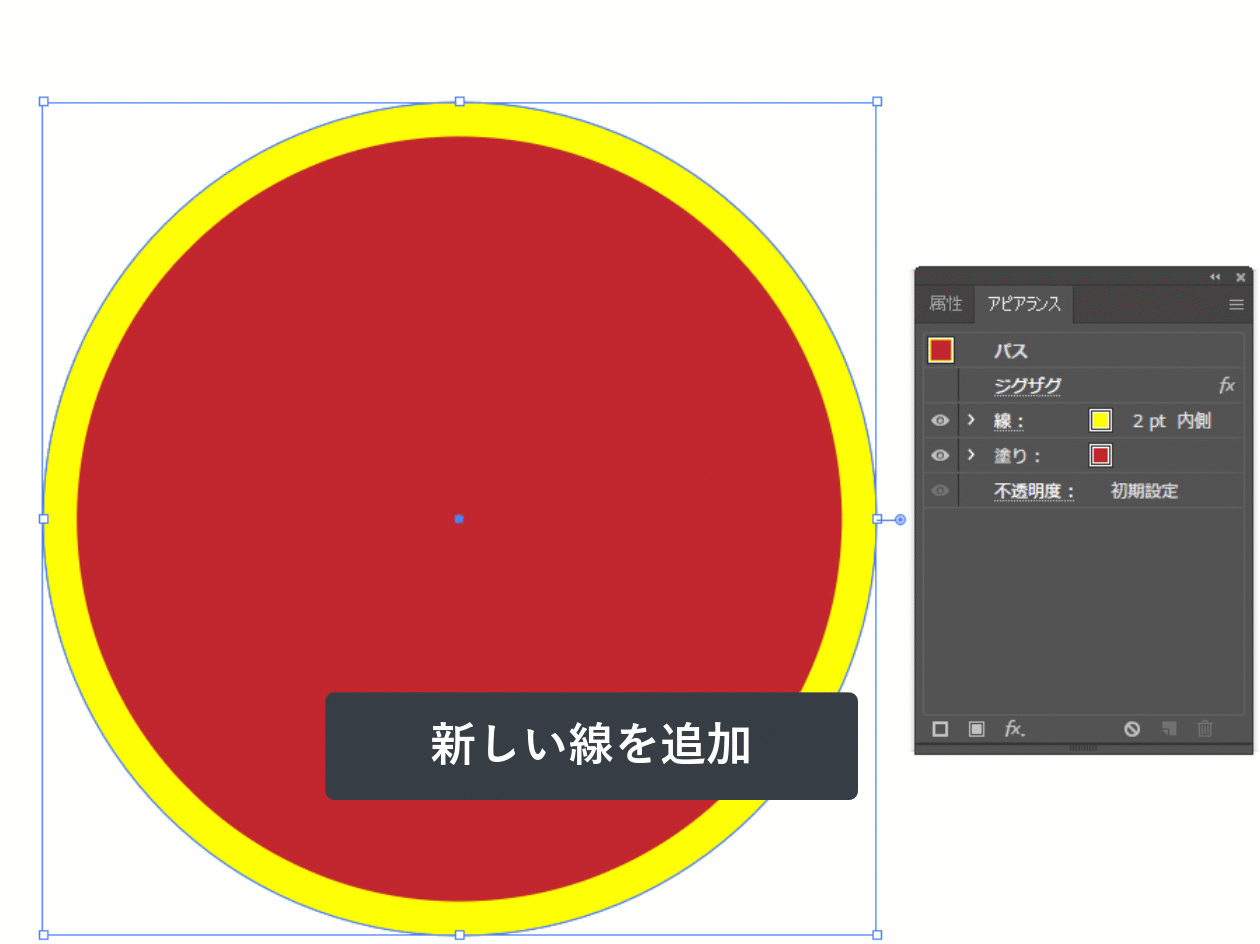Switch to the 属性 tab
Image resolution: width=1260 pixels, height=944 pixels.
tap(944, 304)
